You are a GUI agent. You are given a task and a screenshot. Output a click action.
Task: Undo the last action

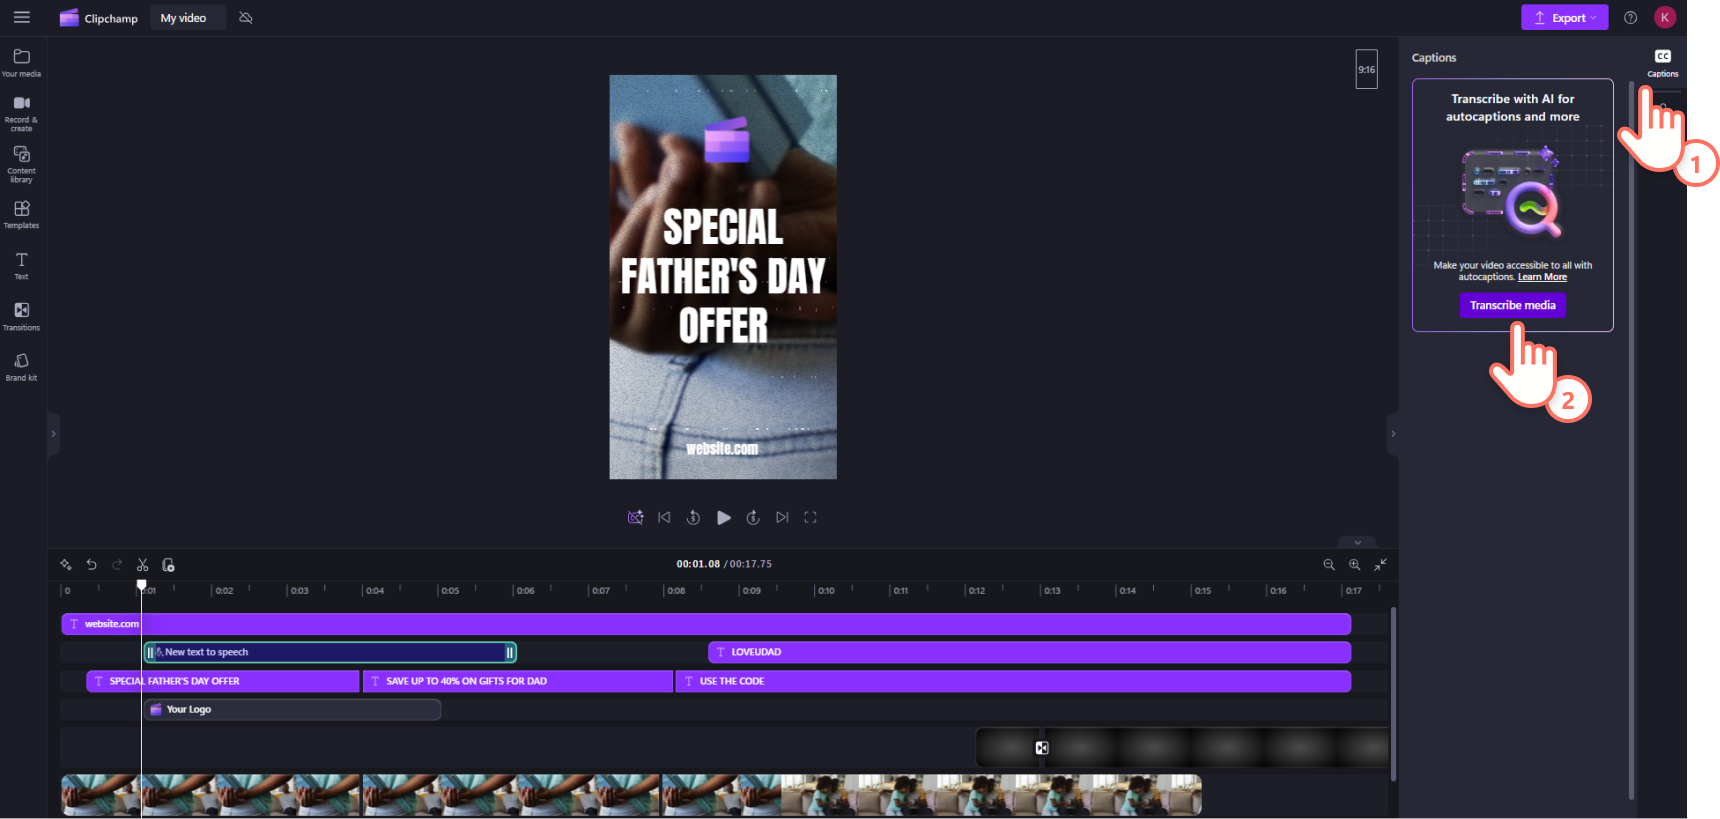[x=91, y=565]
